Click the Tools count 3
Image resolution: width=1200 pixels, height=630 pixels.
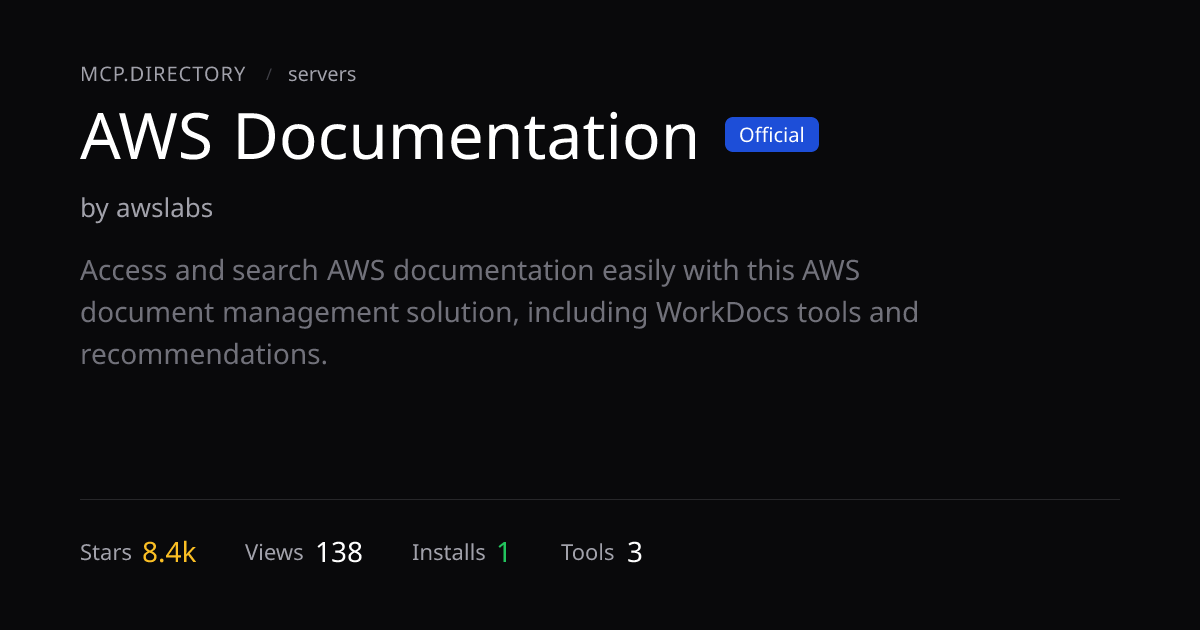(635, 552)
